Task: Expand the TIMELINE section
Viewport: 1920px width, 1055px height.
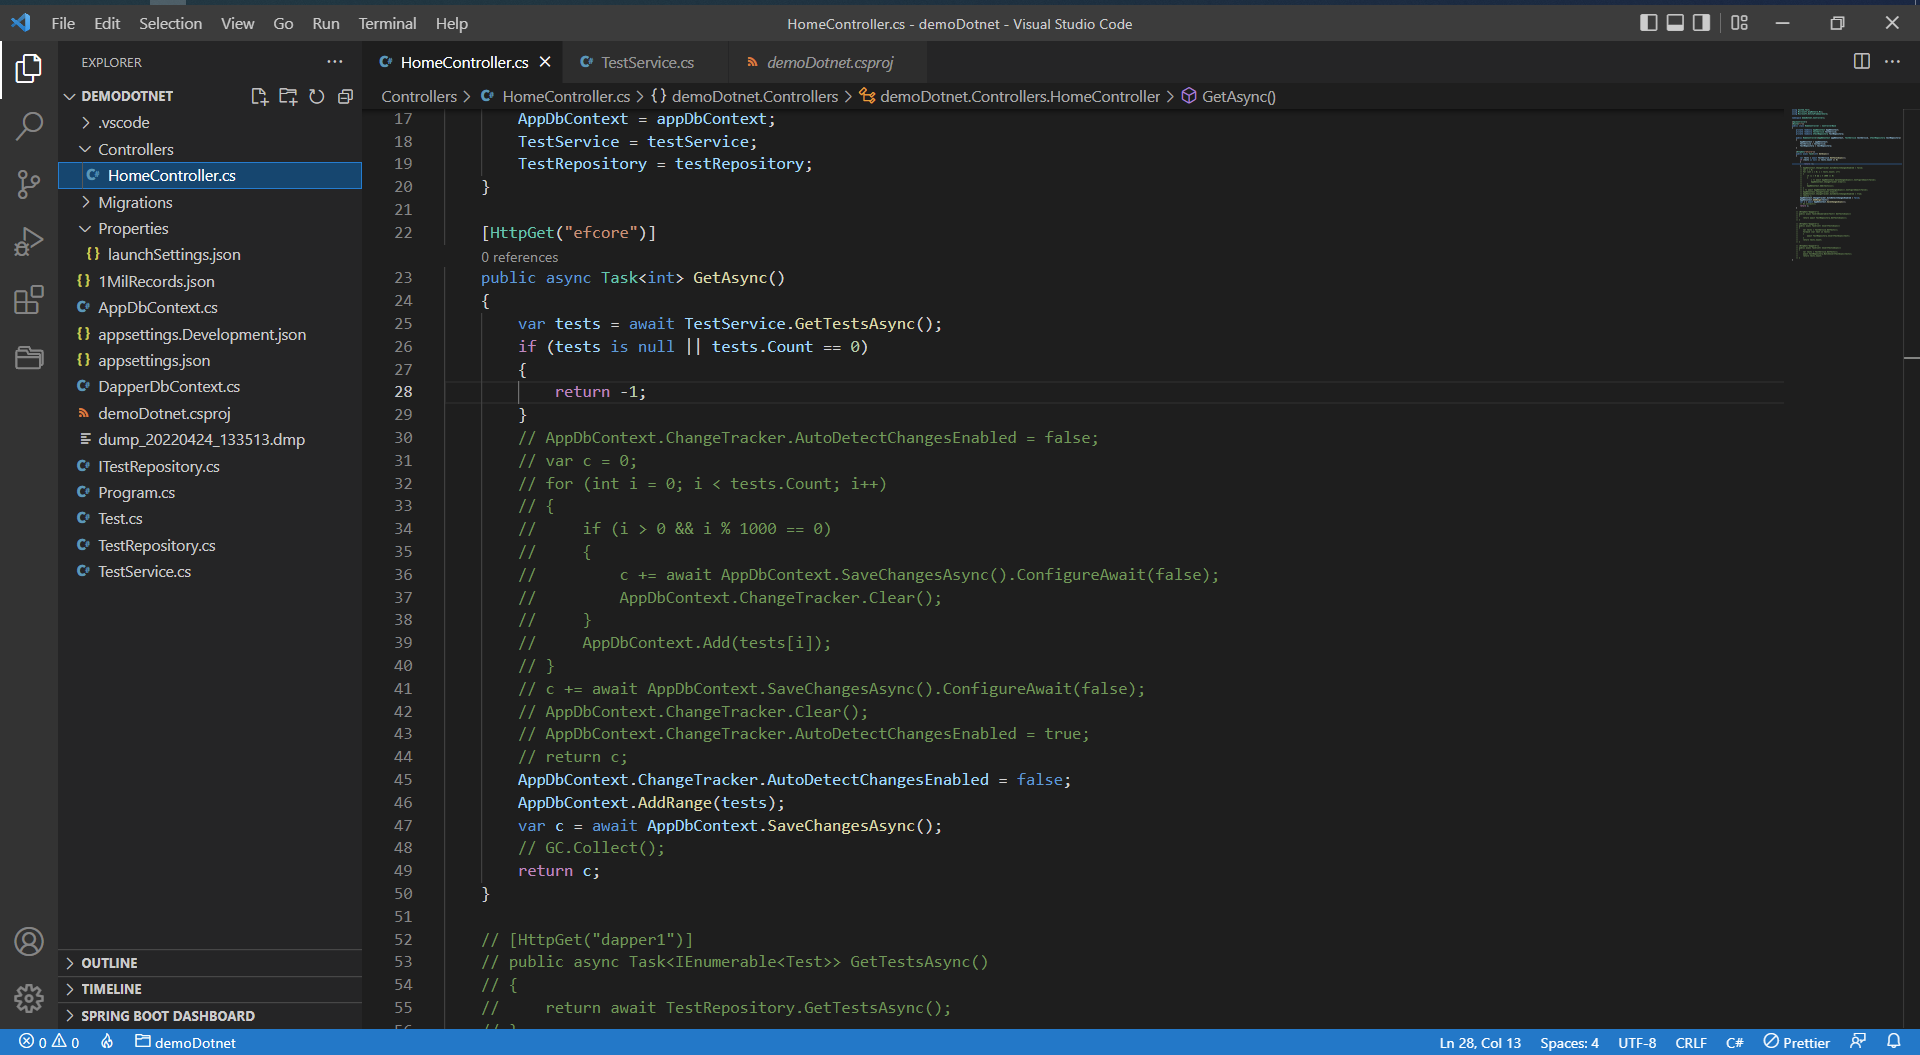Action: pos(210,989)
